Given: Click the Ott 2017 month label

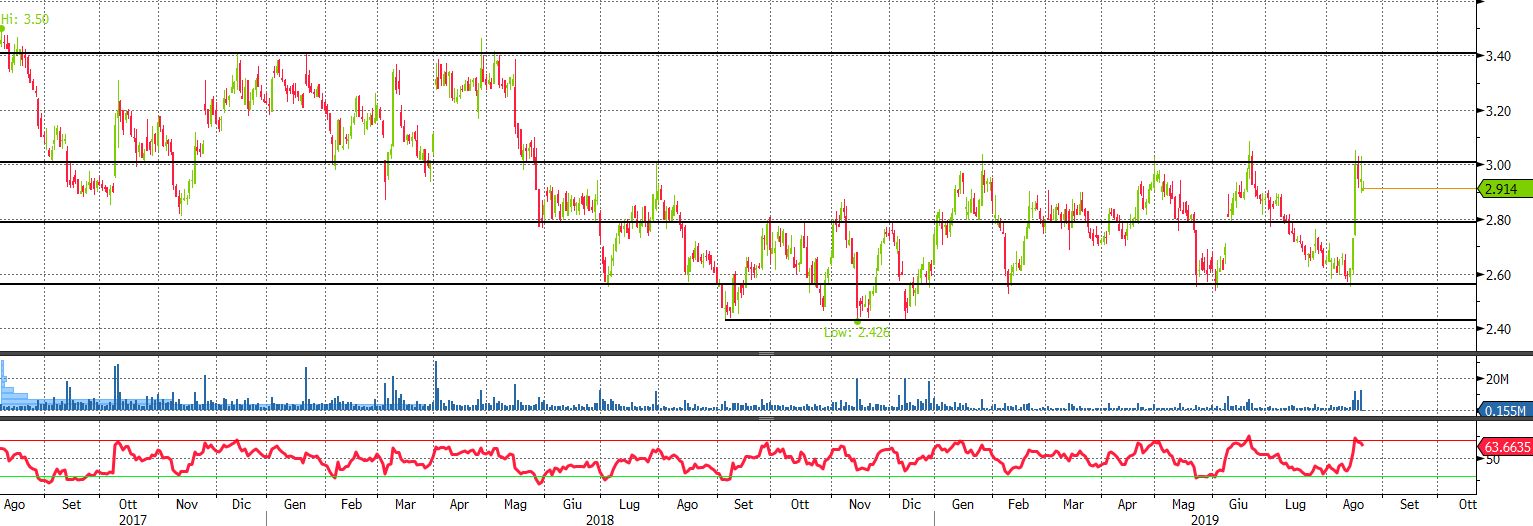Looking at the screenshot, I should coord(128,505).
